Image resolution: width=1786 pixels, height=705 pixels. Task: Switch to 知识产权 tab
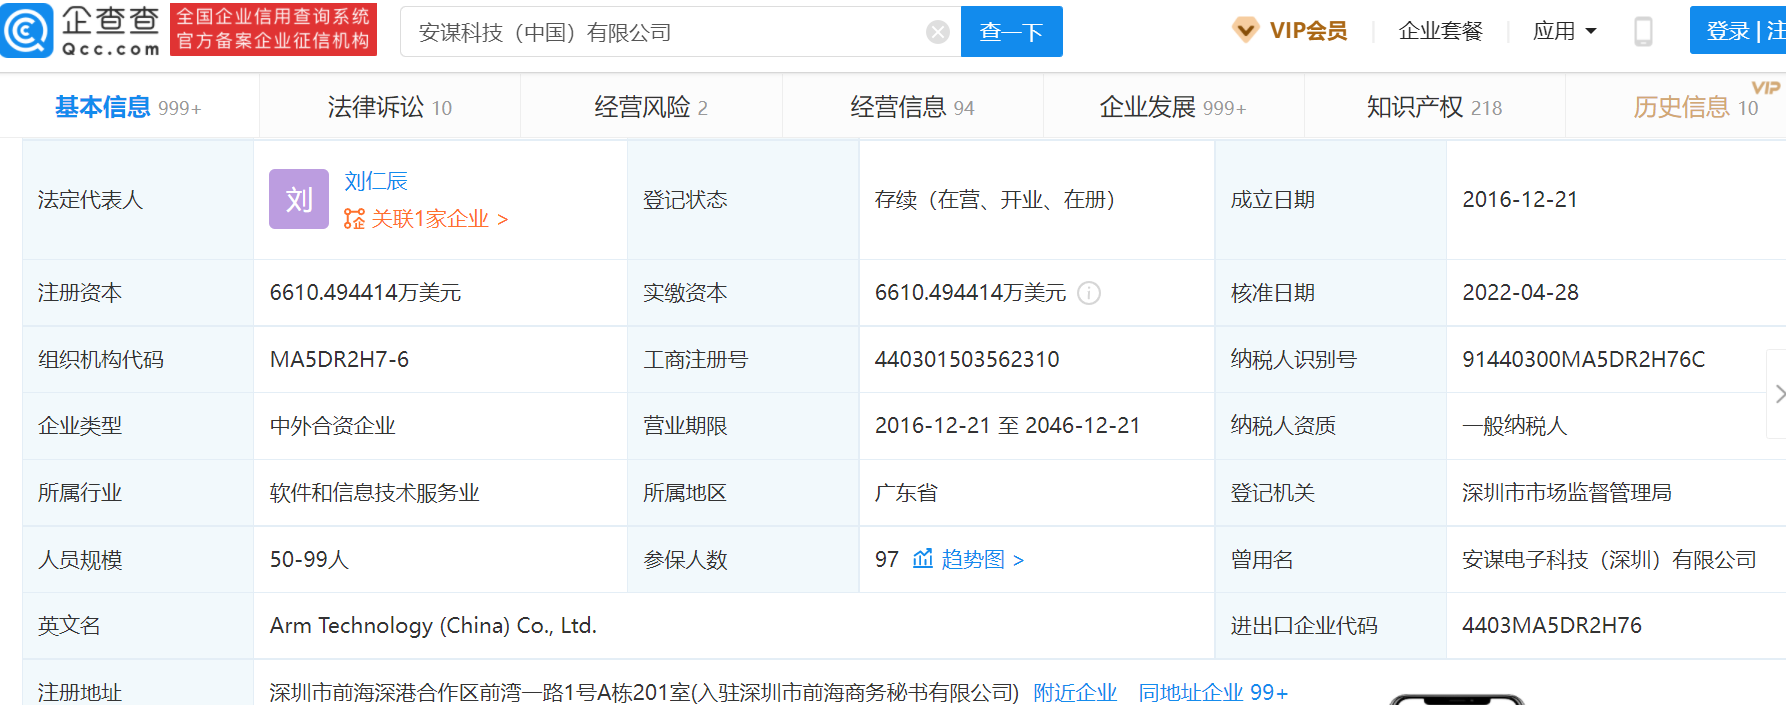(x=1434, y=107)
